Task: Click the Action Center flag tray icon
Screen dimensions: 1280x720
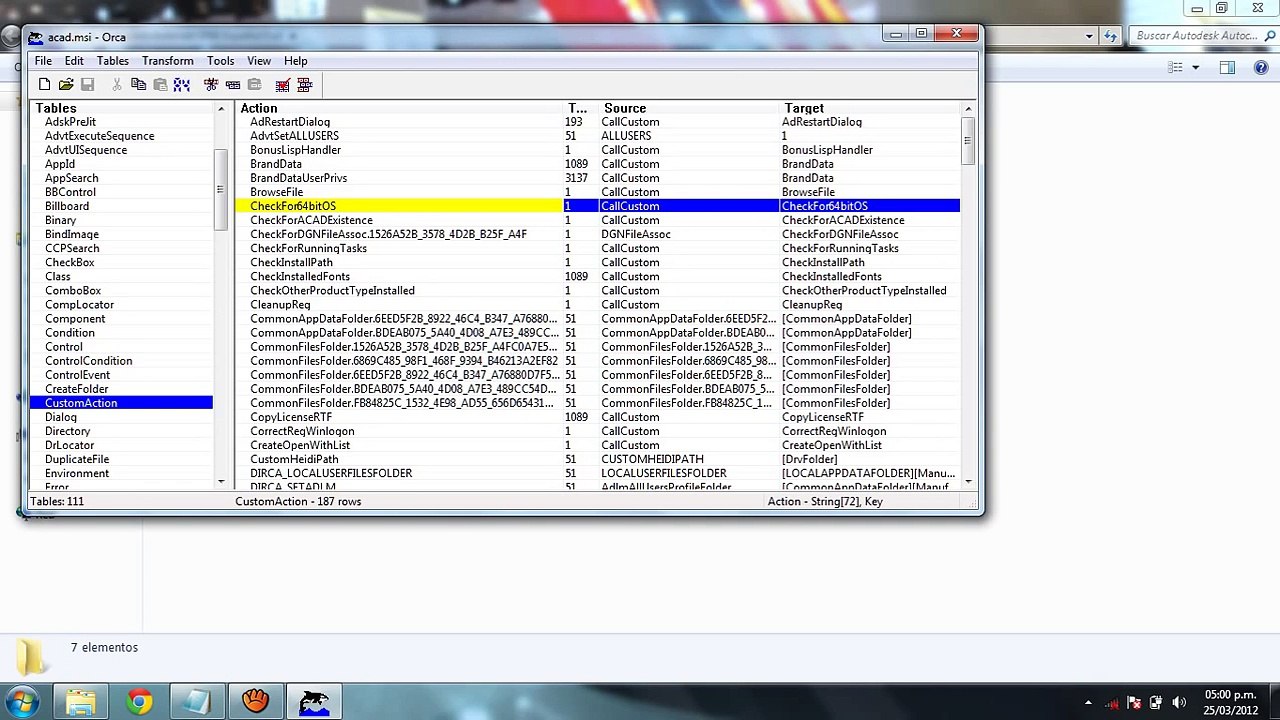Action: pyautogui.click(x=1134, y=703)
